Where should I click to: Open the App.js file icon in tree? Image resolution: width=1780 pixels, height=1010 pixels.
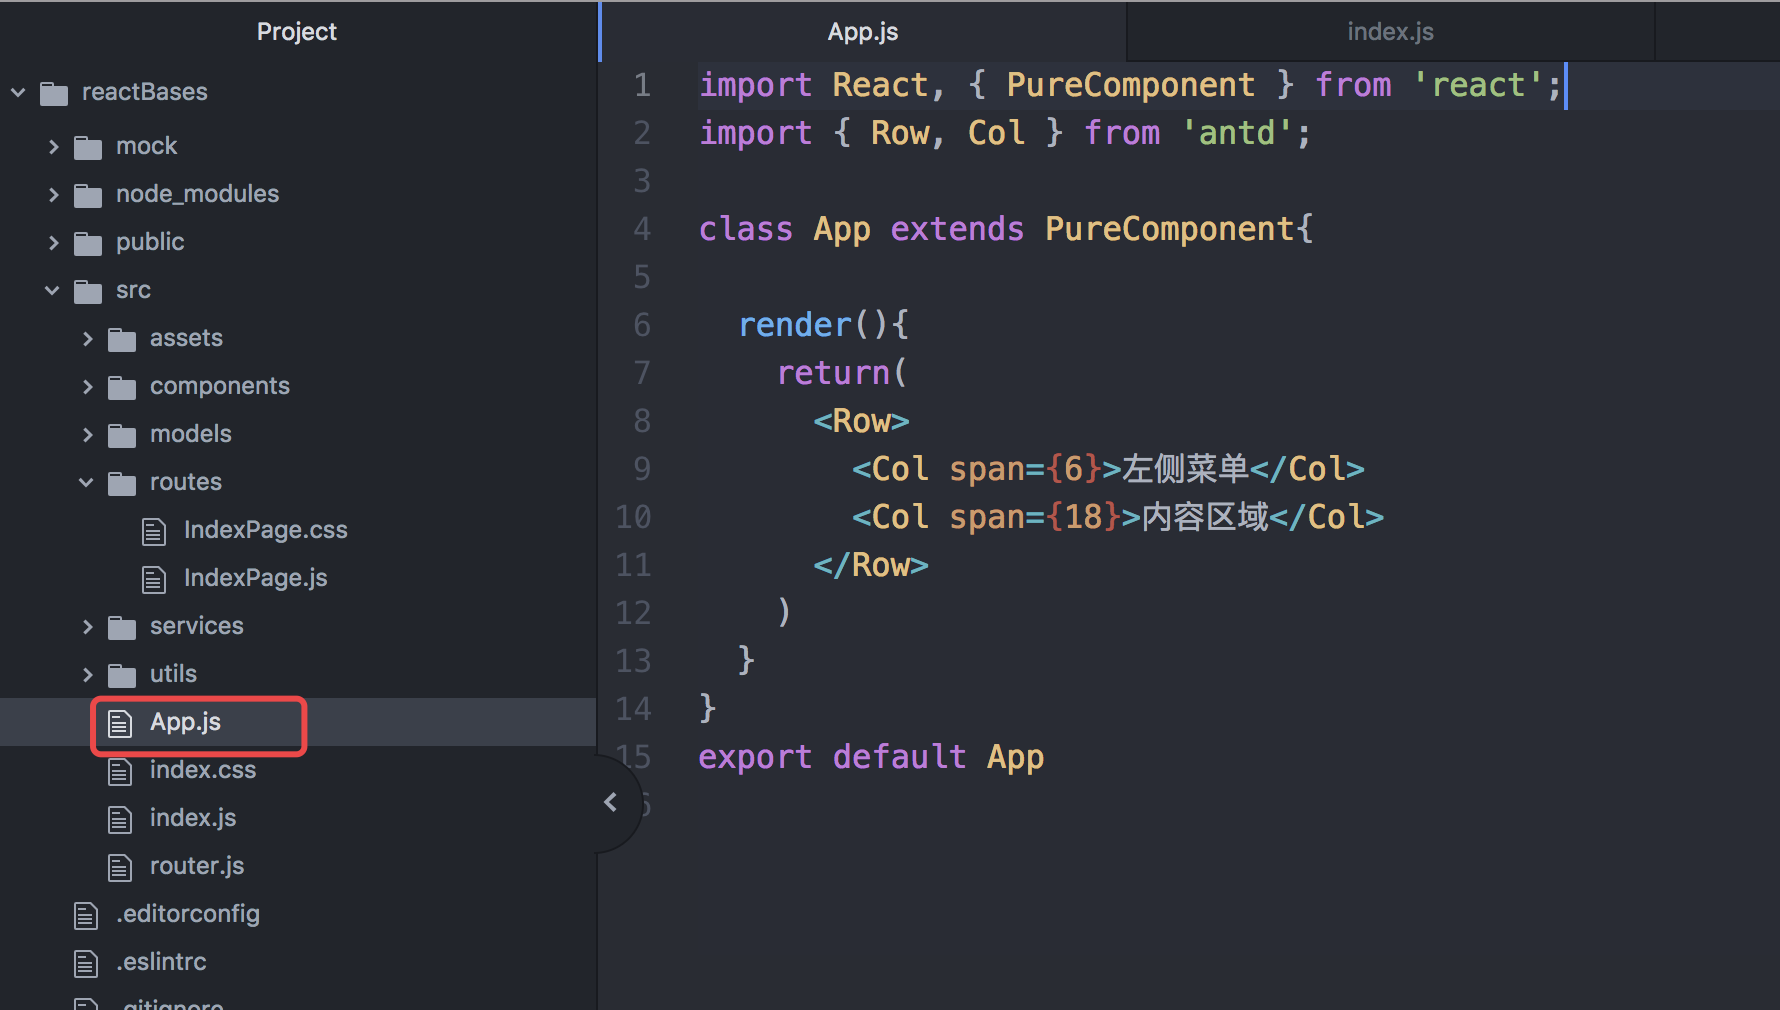tap(121, 721)
